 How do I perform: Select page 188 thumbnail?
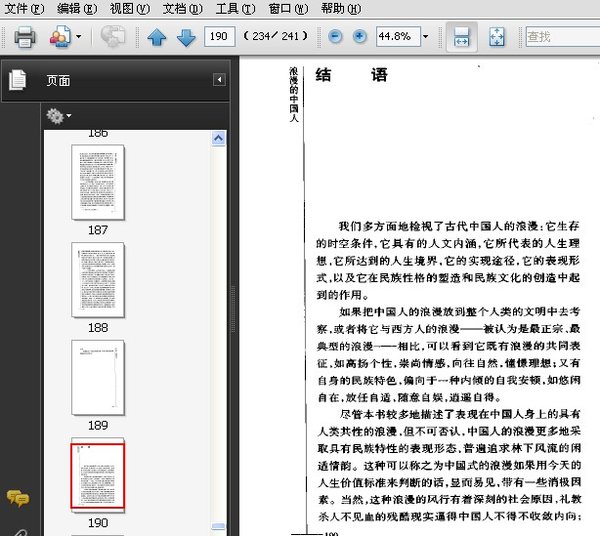(97, 280)
